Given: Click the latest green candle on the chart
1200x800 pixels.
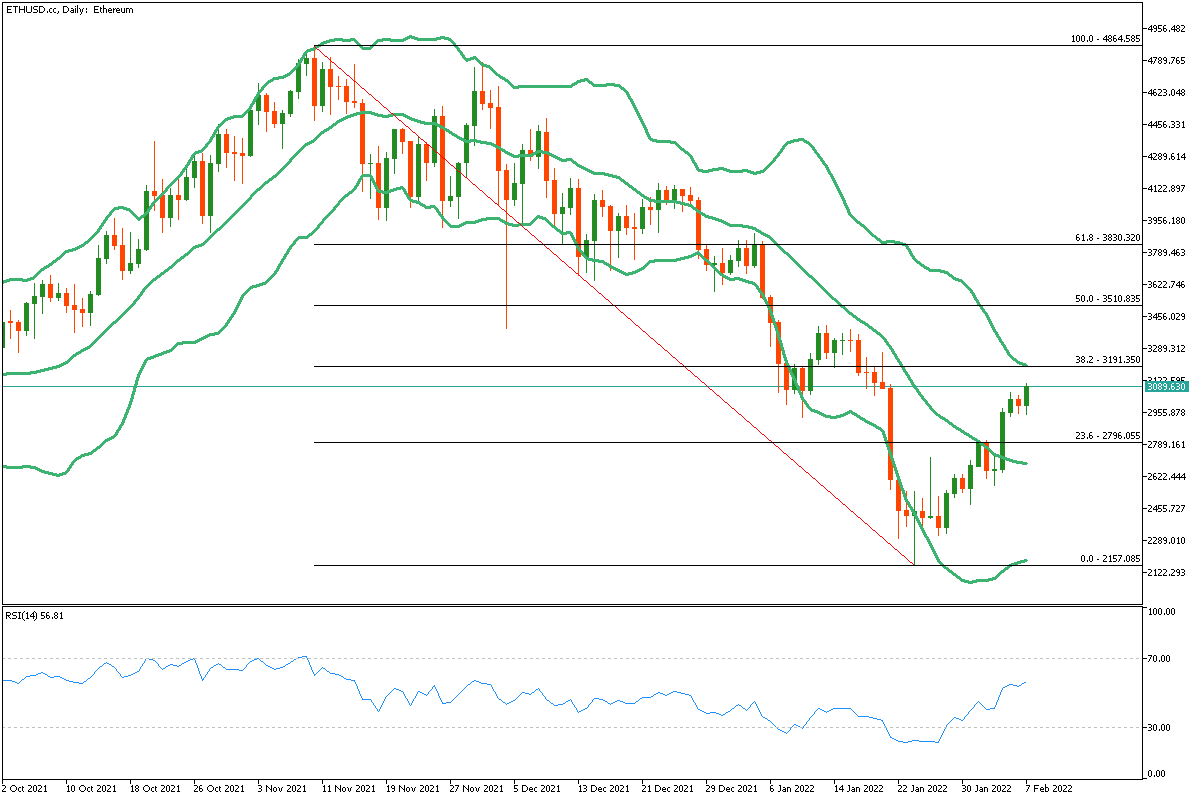Looking at the screenshot, I should tap(1027, 397).
